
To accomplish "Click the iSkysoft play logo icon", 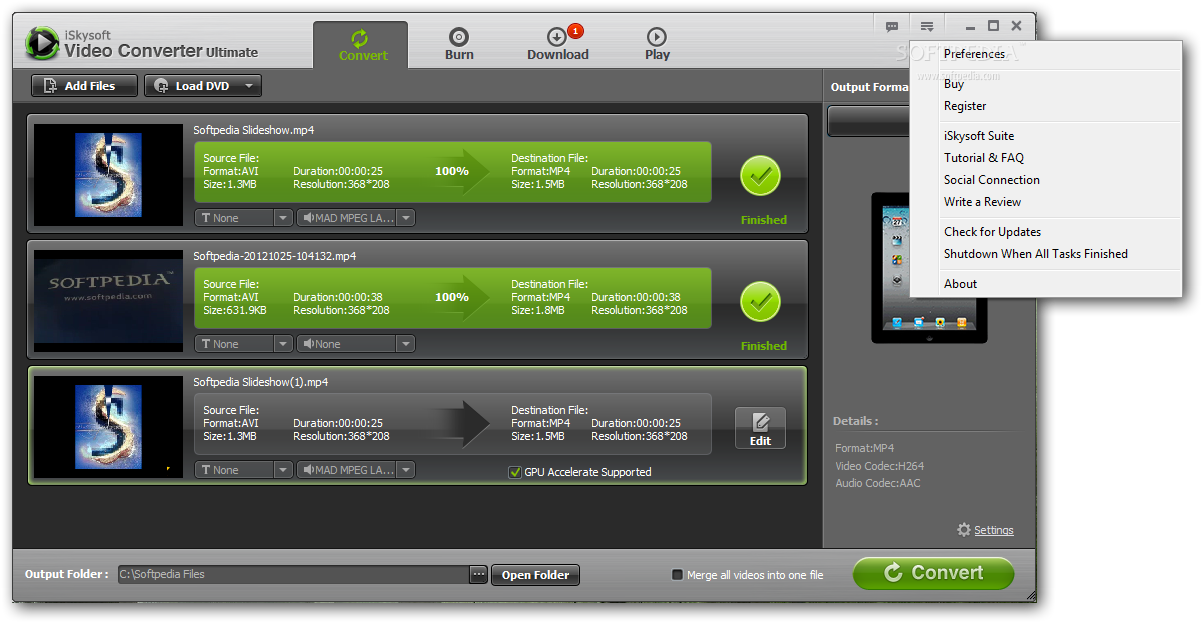I will point(42,43).
